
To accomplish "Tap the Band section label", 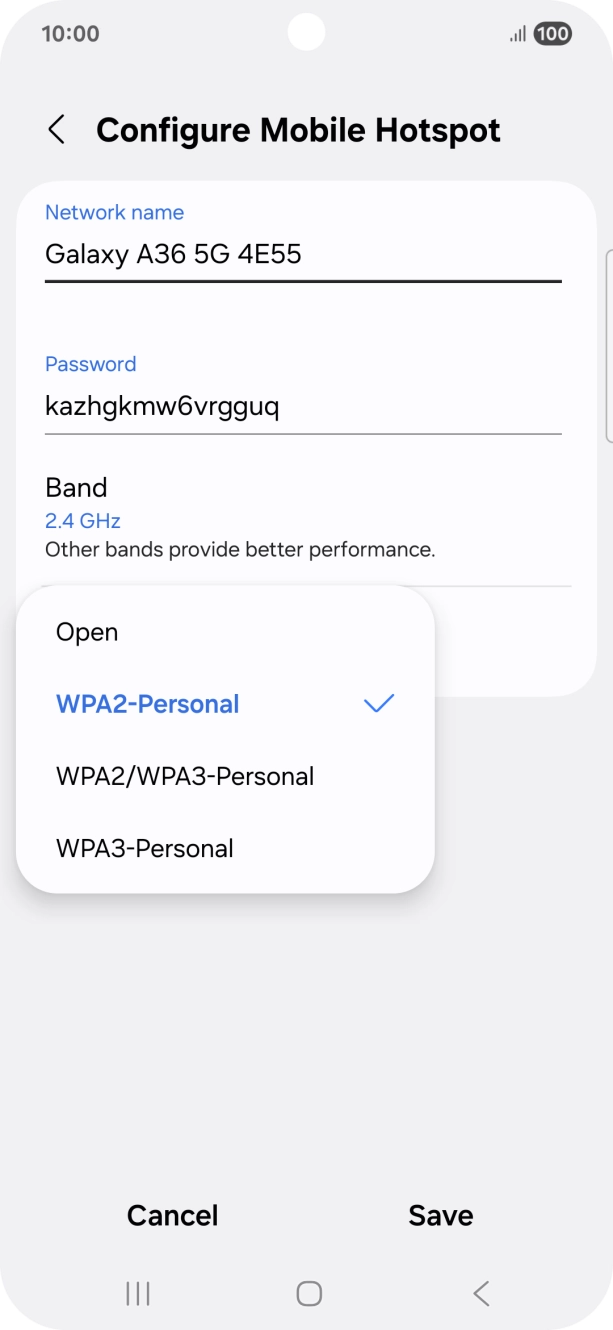I will [76, 487].
